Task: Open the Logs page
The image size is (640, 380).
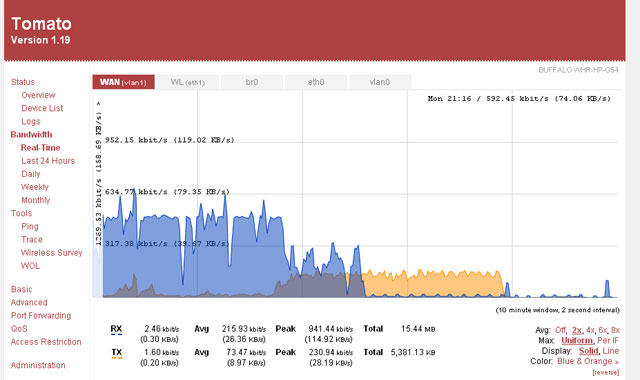Action: (31, 121)
